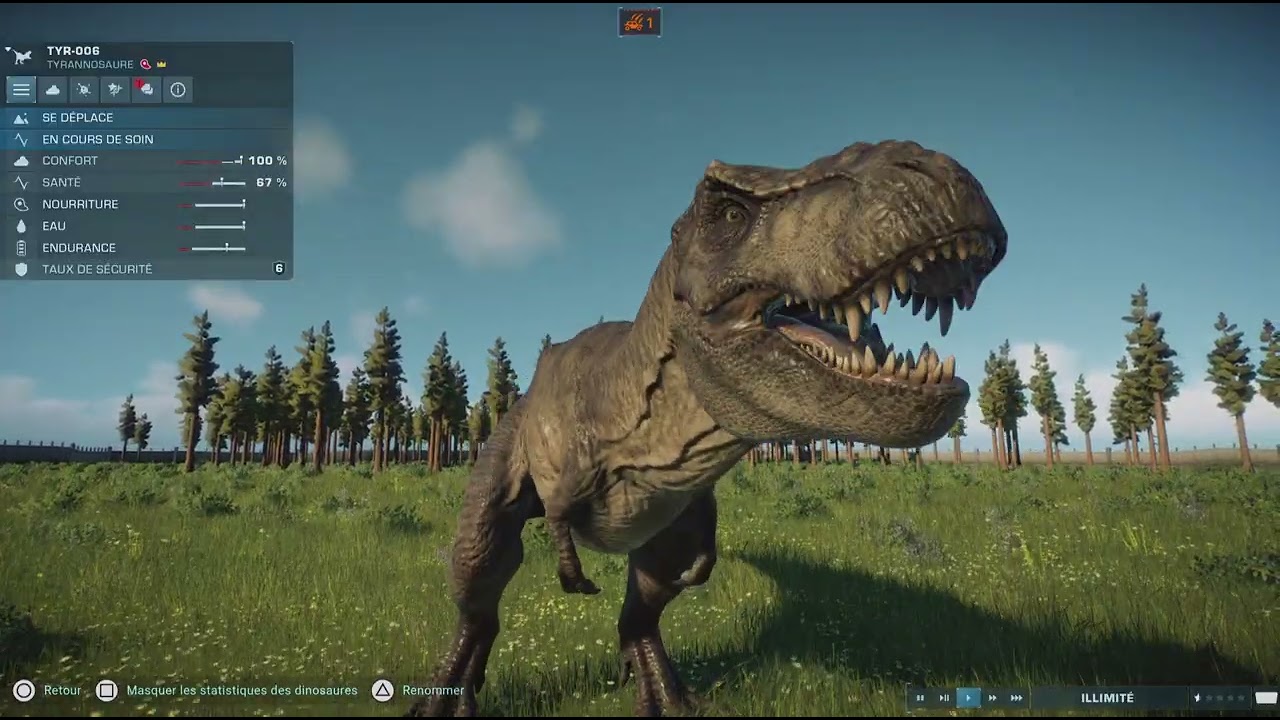Click Masquer les statistiques des dinosaures
Viewport: 1280px width, 720px height.
[x=226, y=691]
